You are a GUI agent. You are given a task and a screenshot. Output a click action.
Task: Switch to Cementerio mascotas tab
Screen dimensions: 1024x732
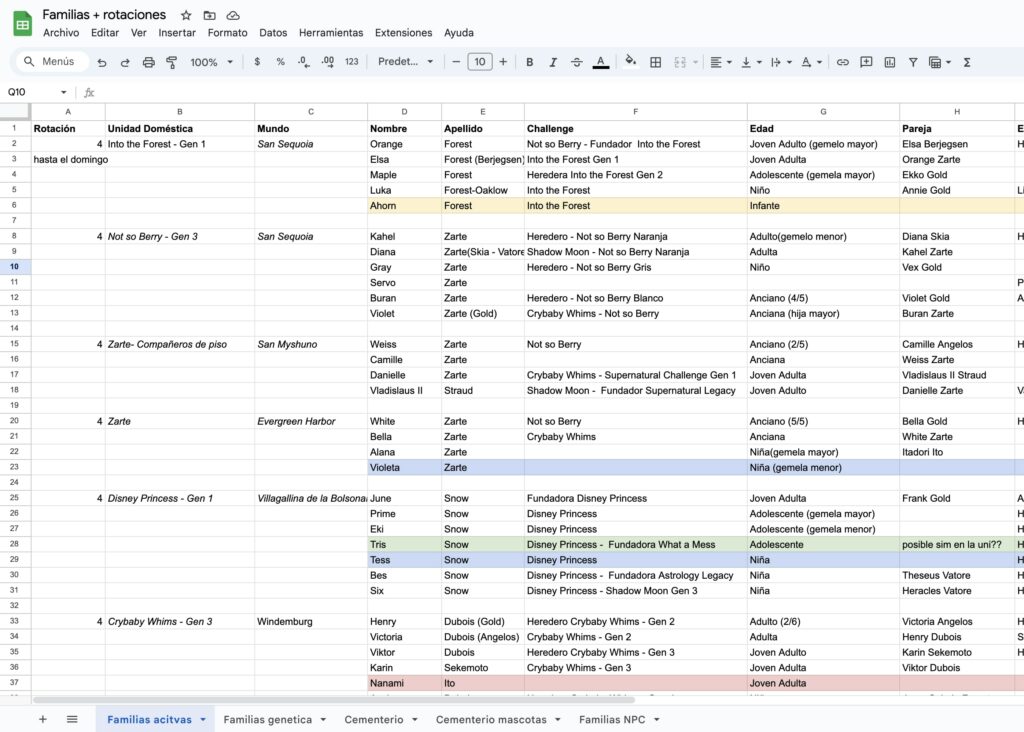click(x=491, y=719)
